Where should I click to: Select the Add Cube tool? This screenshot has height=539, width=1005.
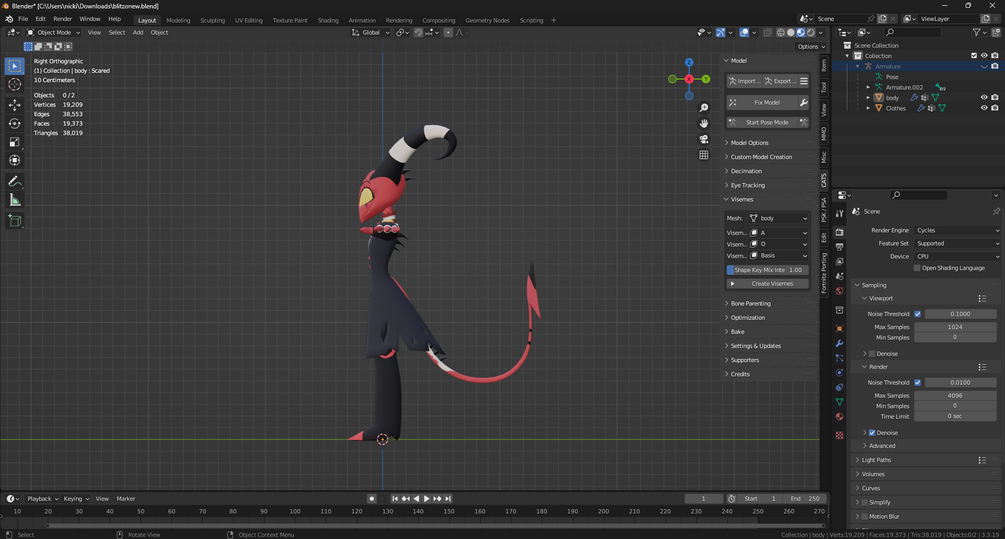pyautogui.click(x=14, y=221)
